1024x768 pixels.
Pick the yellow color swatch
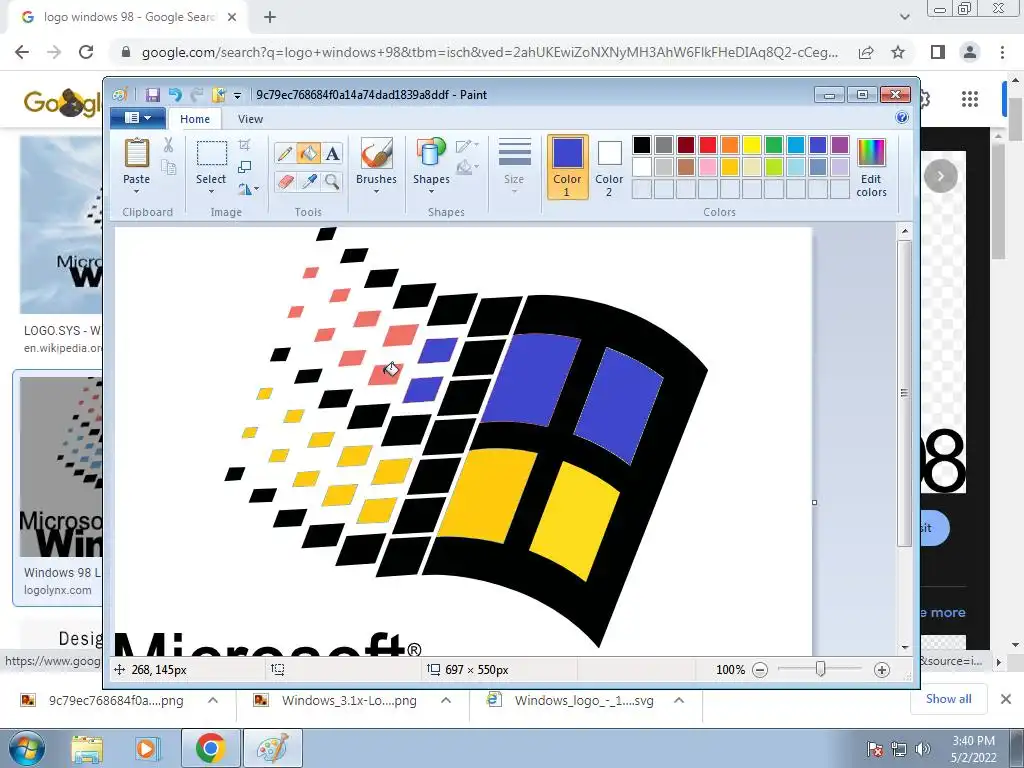752,145
